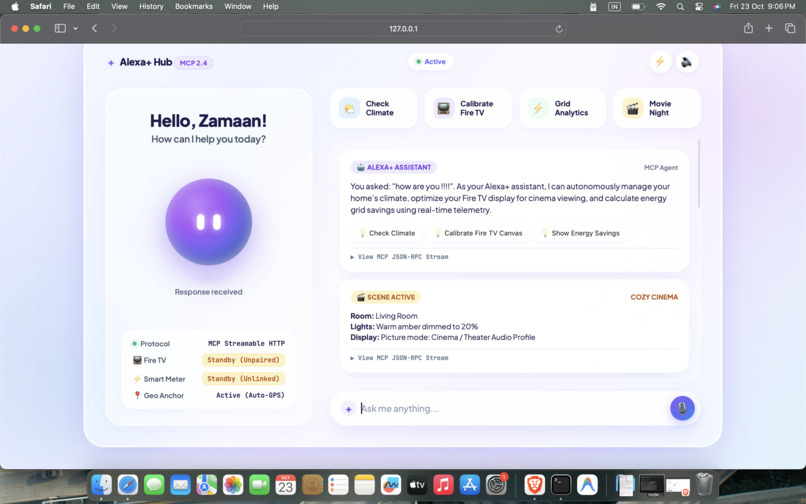Click the battery icon in the menu bar
Viewport: 806px width, 504px height.
point(638,7)
